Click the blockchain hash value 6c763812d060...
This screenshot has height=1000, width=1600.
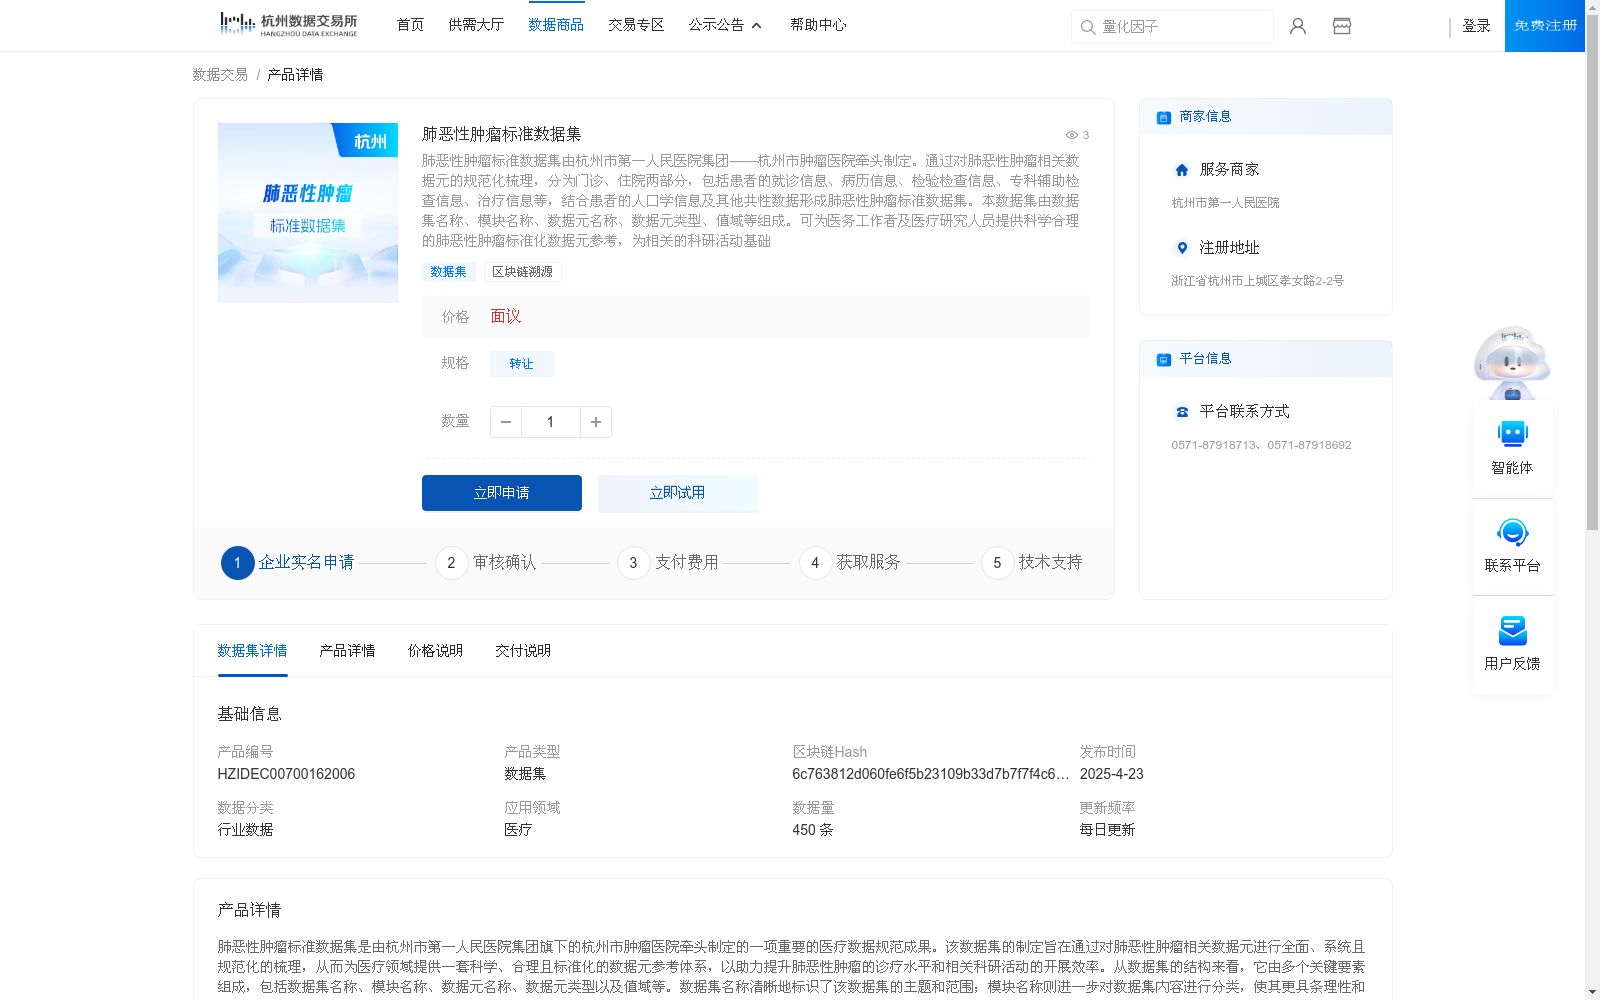pos(930,774)
